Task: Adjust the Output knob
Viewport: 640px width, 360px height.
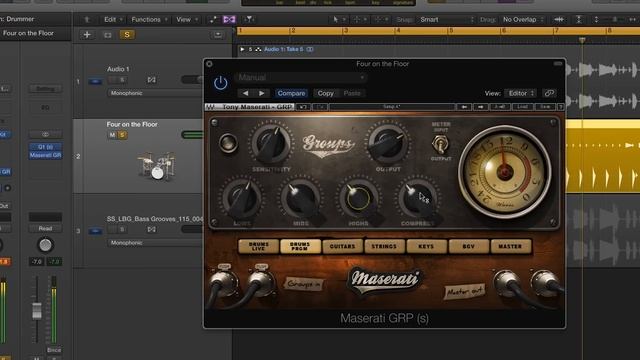Action: point(387,144)
